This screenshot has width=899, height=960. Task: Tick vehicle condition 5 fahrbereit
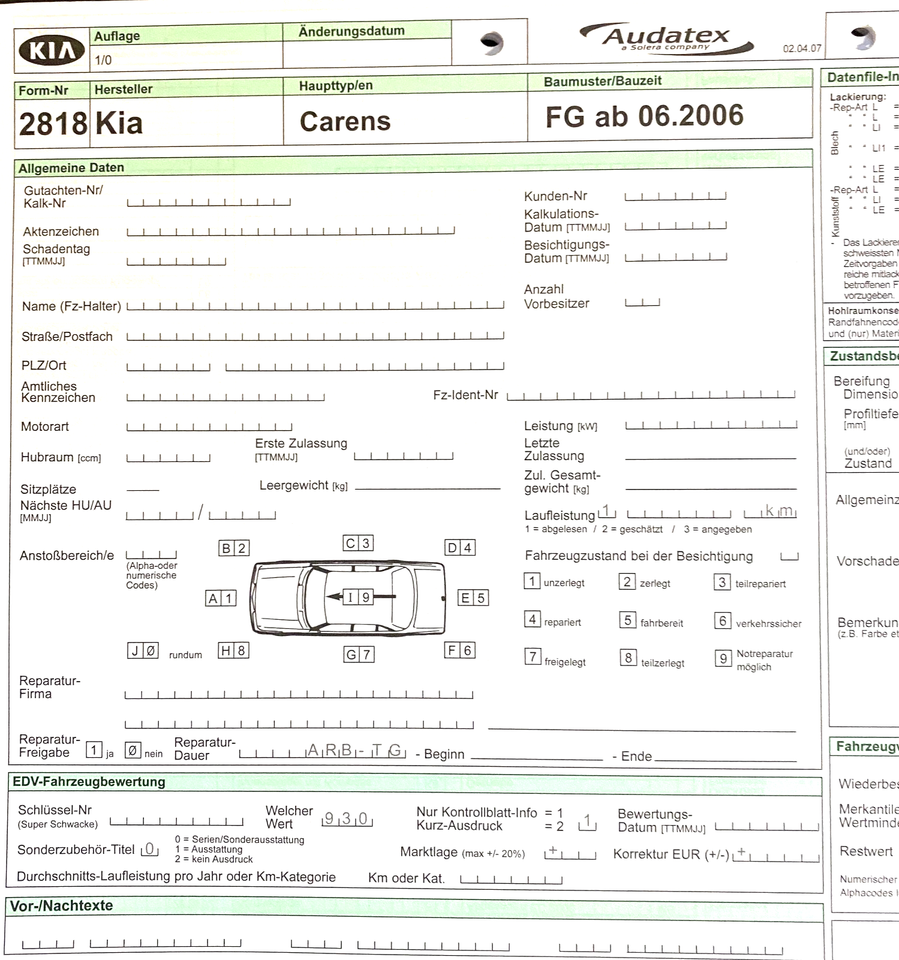click(628, 620)
